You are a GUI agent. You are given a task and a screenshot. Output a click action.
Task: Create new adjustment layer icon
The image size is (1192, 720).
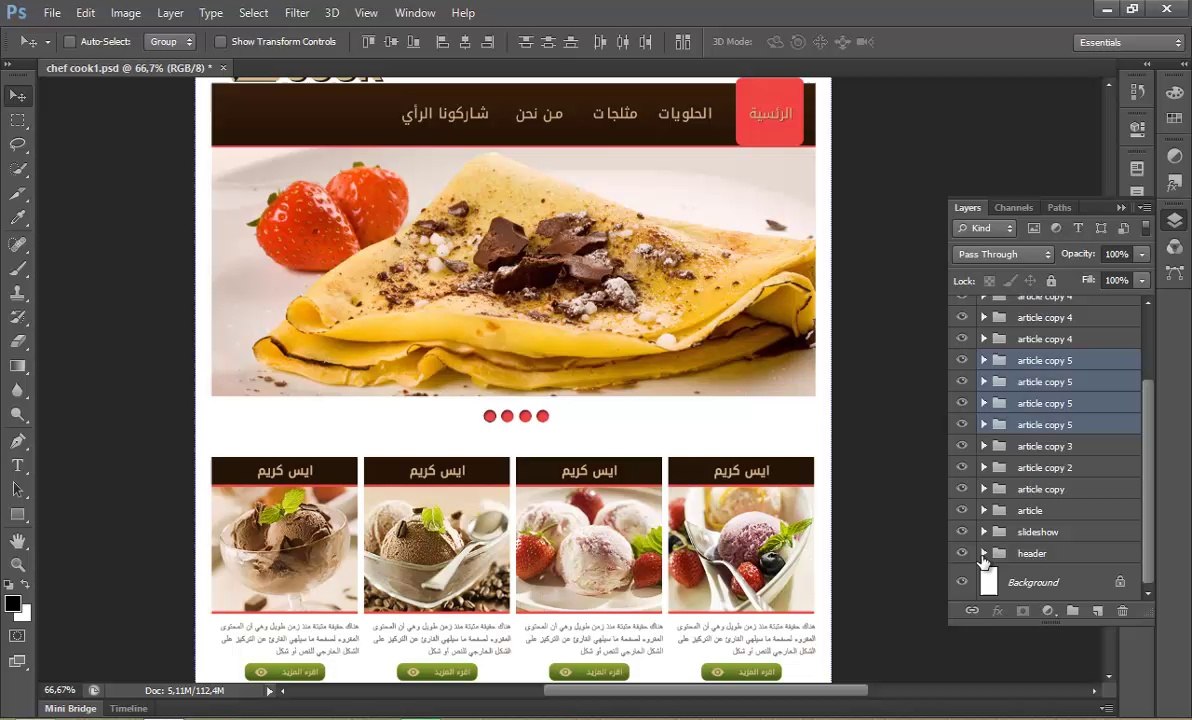coord(1048,611)
